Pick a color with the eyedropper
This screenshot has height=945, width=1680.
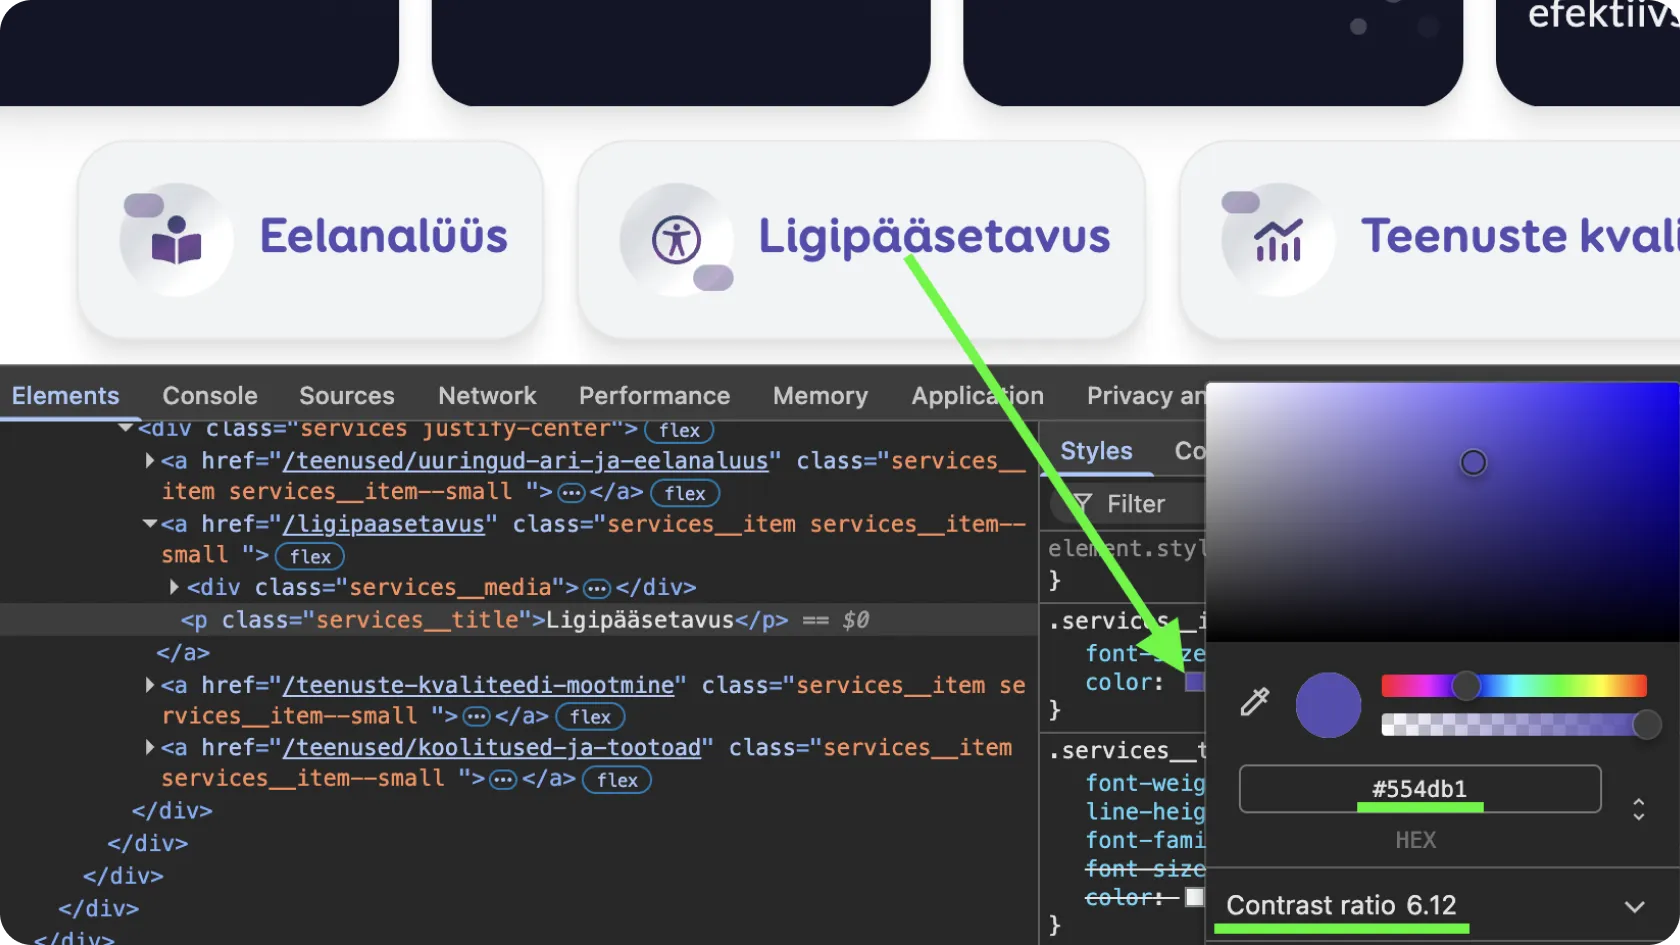point(1254,702)
